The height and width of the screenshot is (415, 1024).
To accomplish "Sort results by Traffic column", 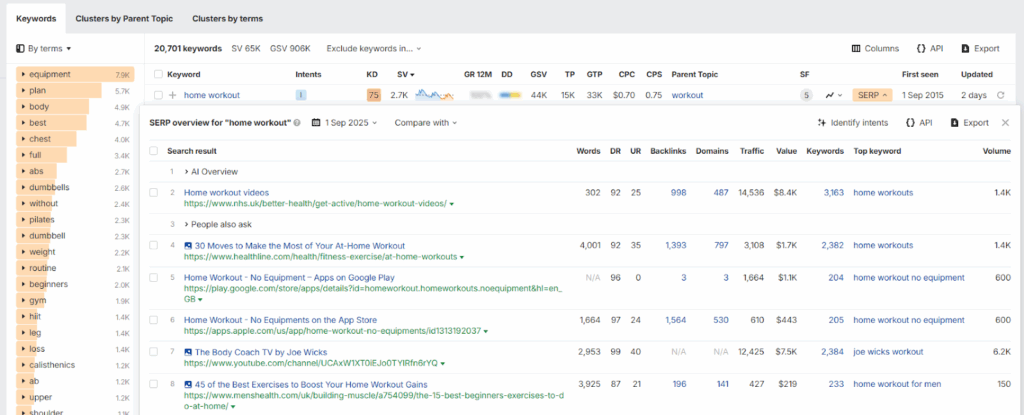I will click(x=752, y=151).
